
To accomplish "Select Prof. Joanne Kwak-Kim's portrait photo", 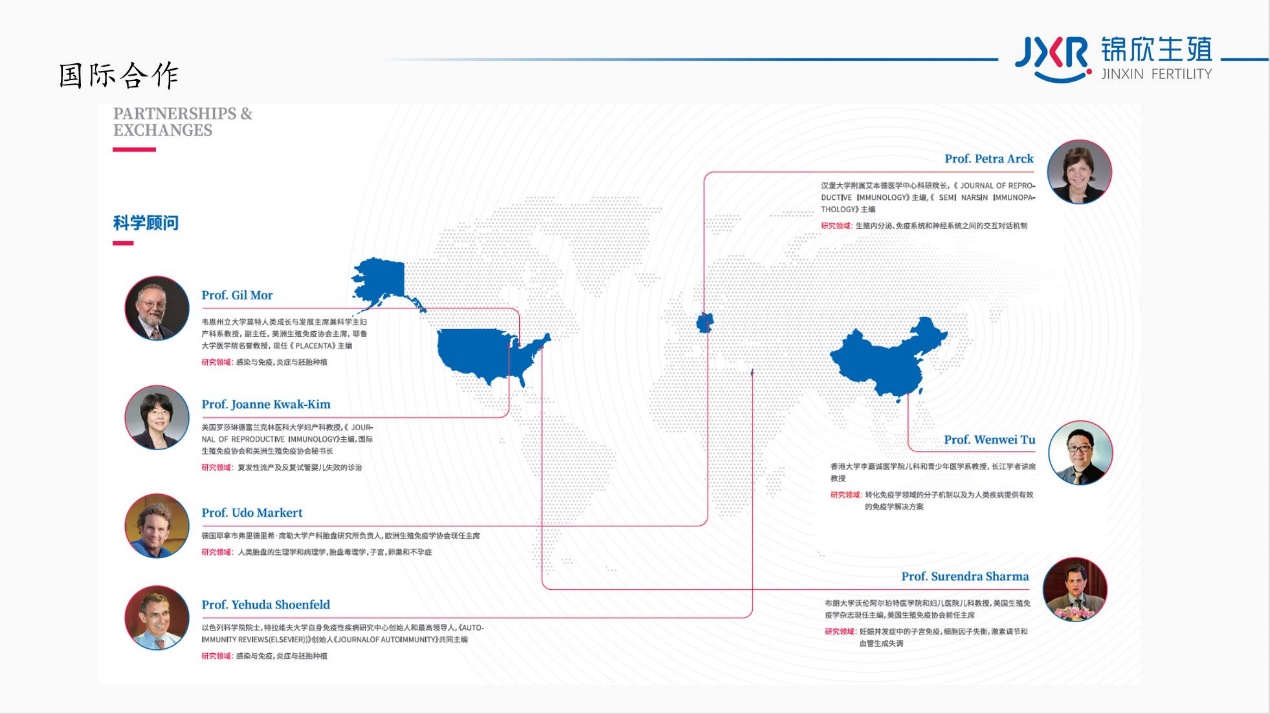I will [157, 417].
